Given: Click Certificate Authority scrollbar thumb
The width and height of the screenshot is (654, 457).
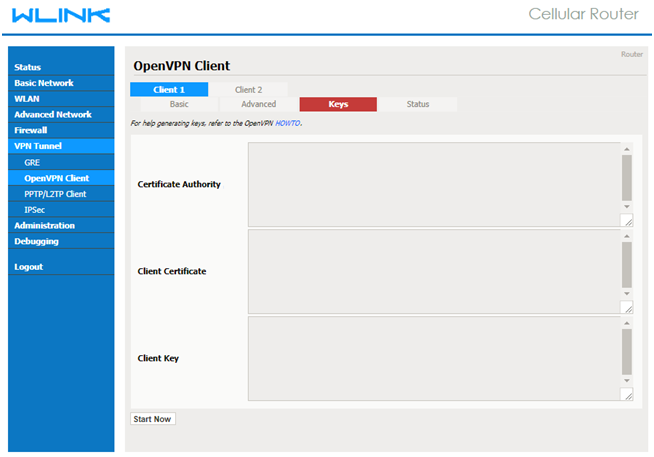Looking at the screenshot, I should [x=626, y=178].
